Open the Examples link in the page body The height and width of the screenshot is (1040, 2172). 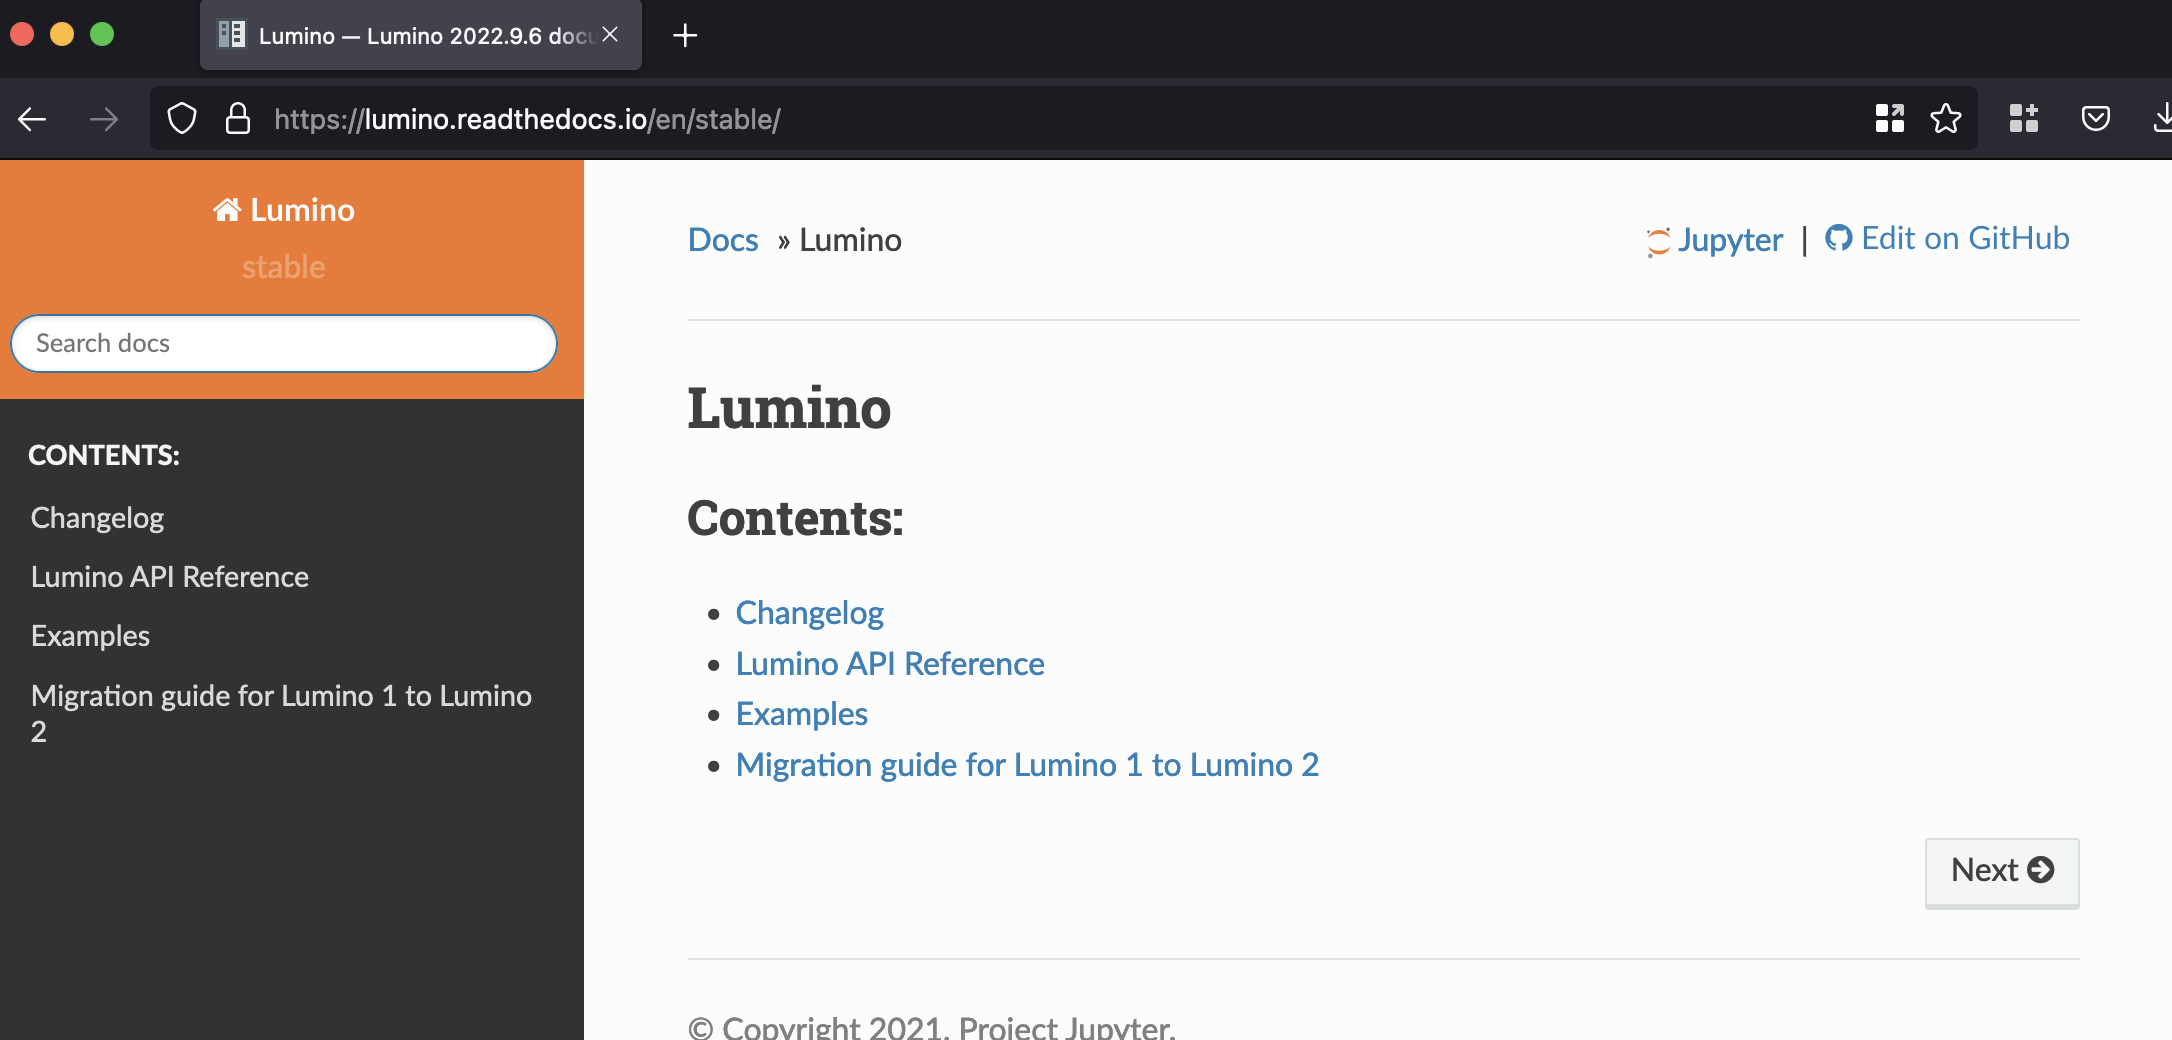[x=801, y=713]
